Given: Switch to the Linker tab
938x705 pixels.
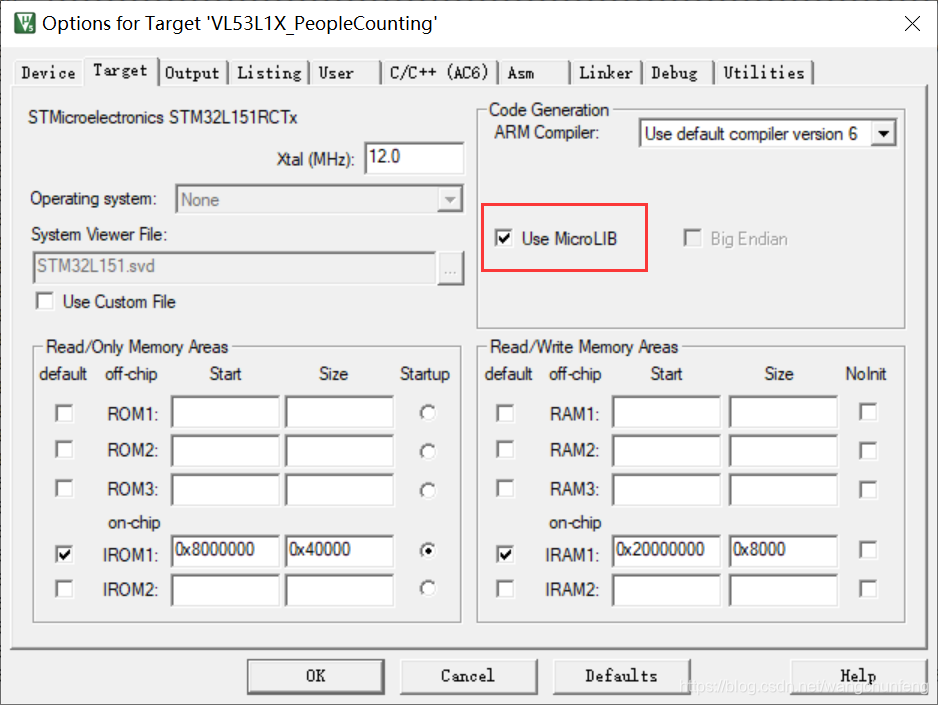Looking at the screenshot, I should (605, 73).
